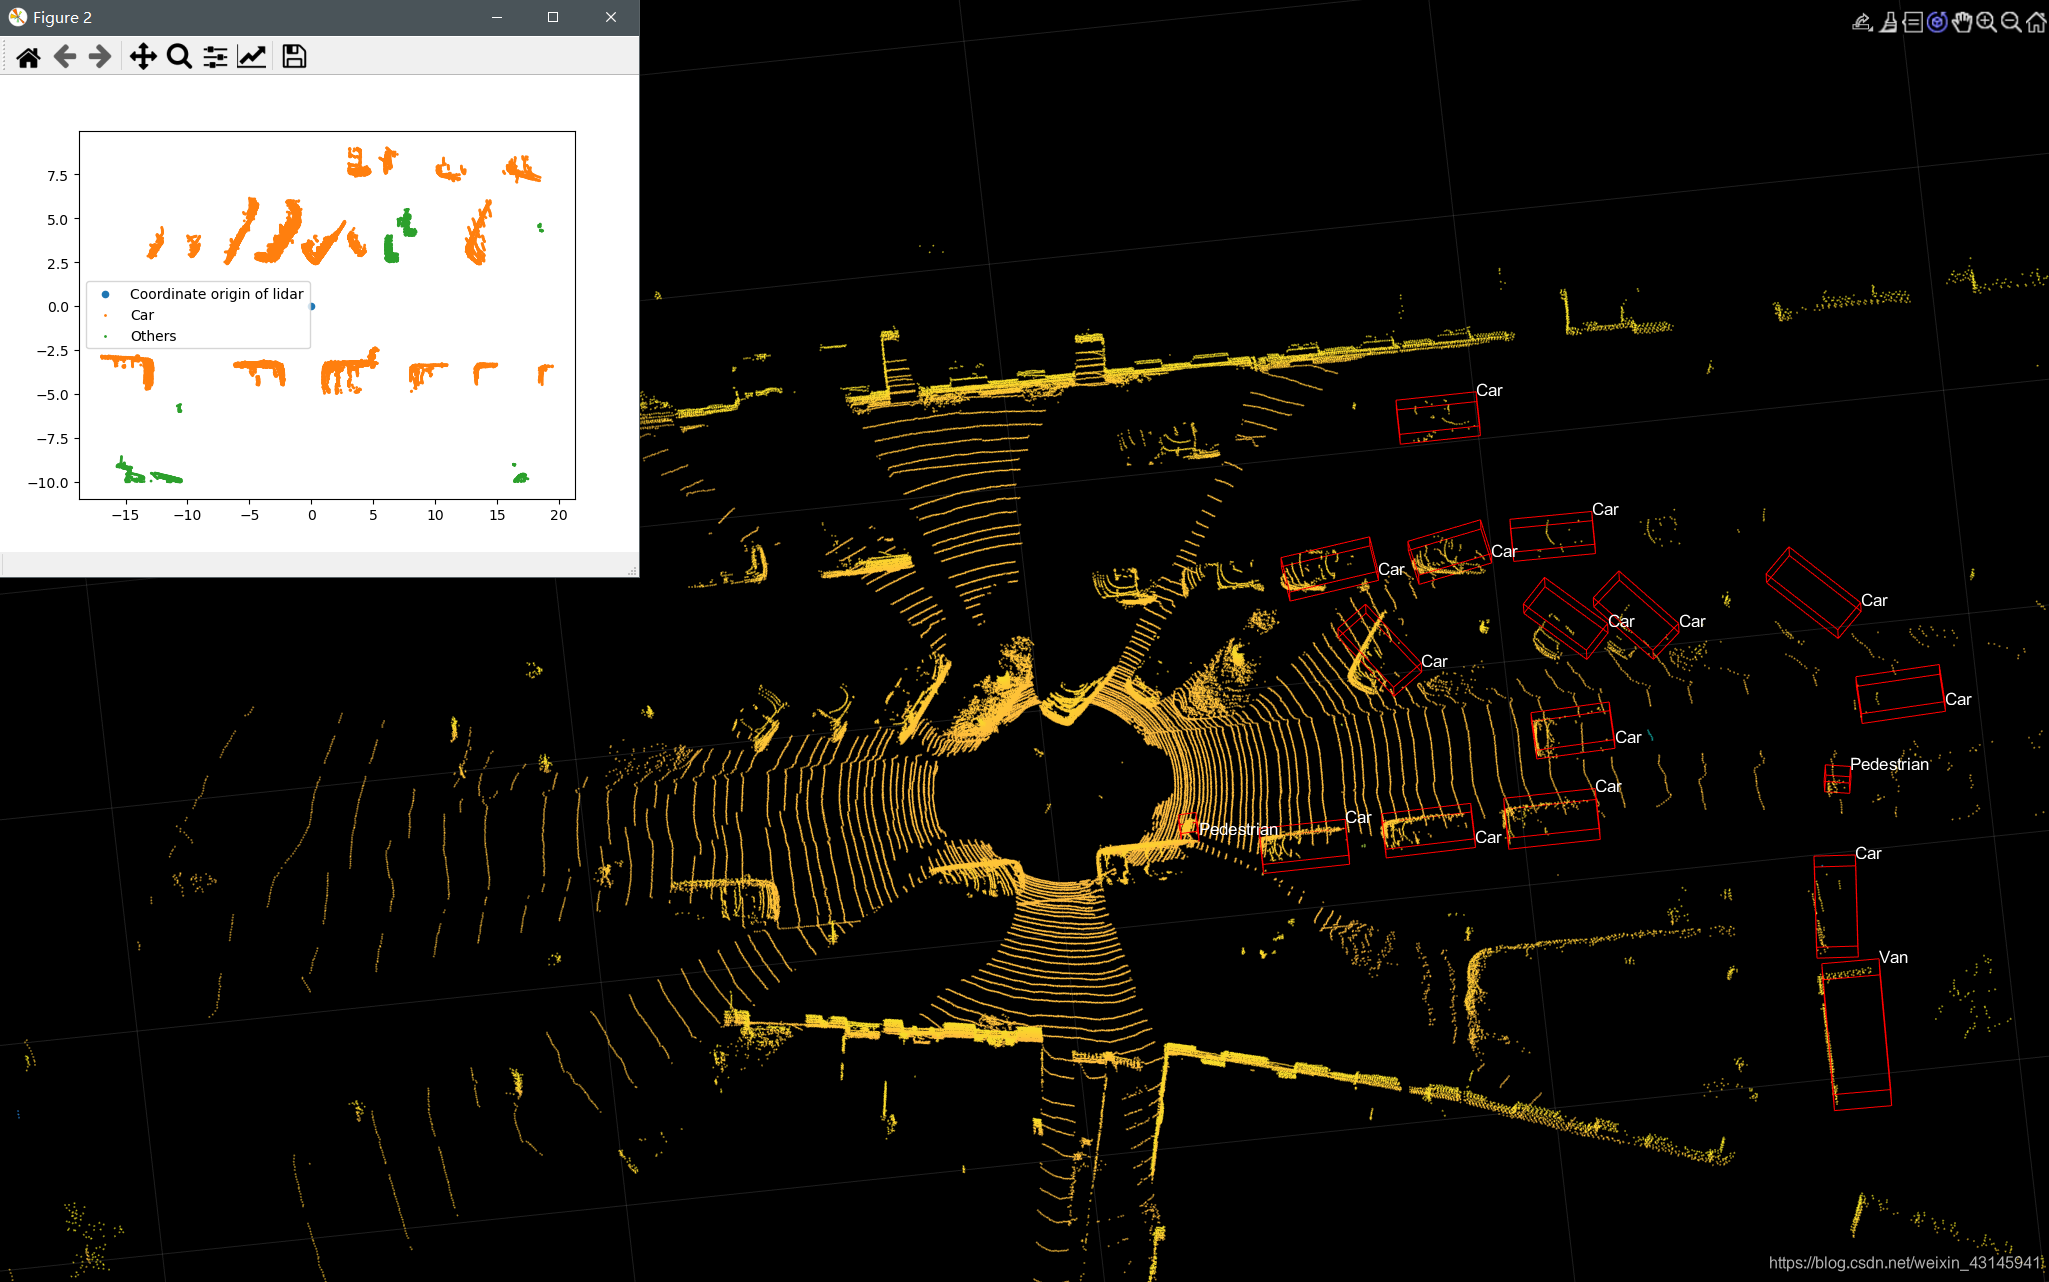Toggle the Pan hand tool in axes toolbar
Screen dimensions: 2049x1282
coord(1962,22)
